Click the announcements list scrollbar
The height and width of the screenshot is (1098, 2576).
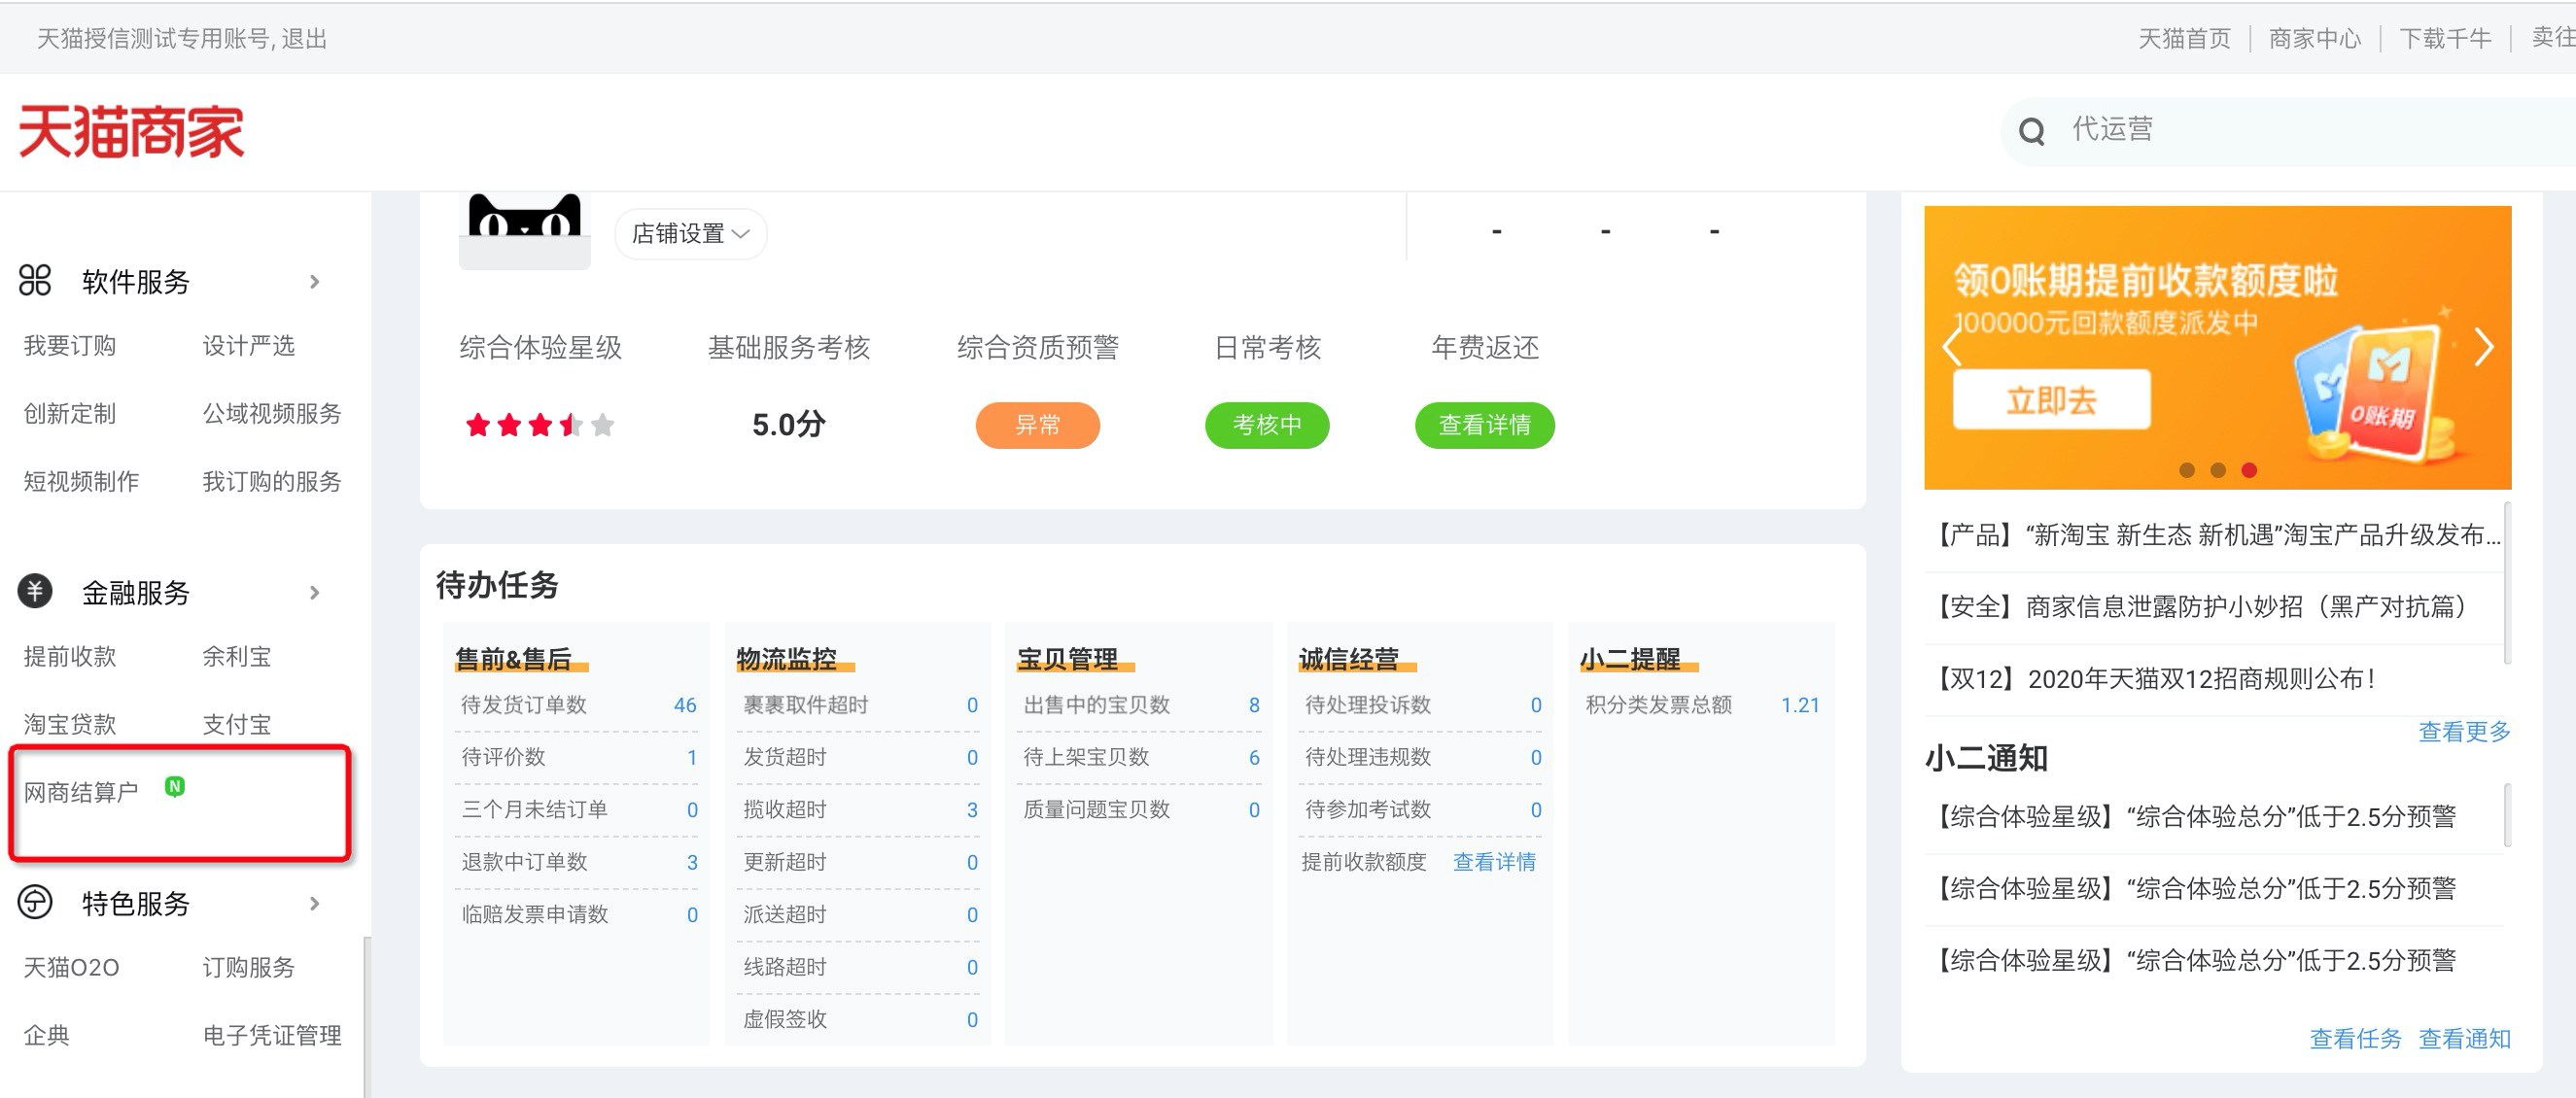click(2507, 582)
